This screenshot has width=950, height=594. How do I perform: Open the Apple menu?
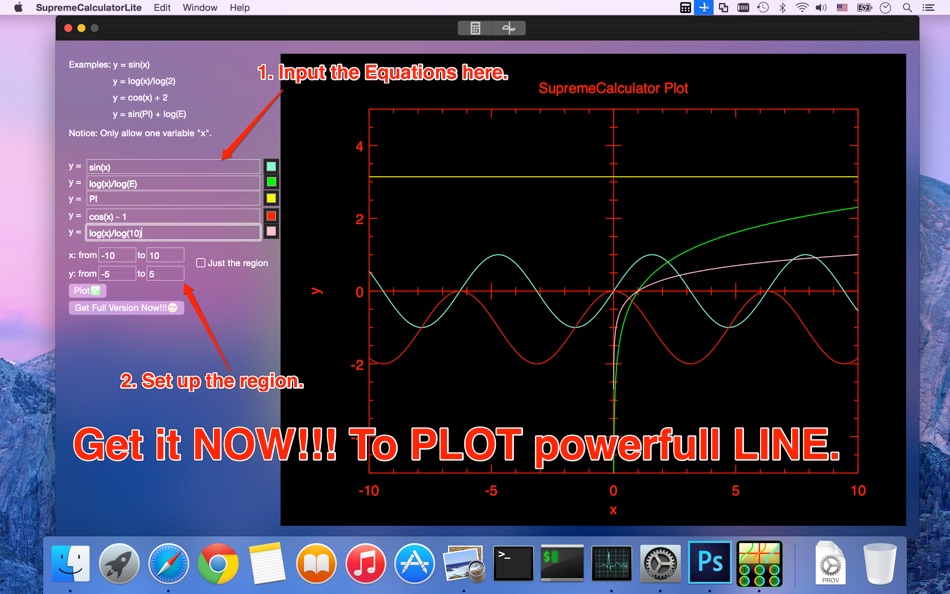(18, 7)
